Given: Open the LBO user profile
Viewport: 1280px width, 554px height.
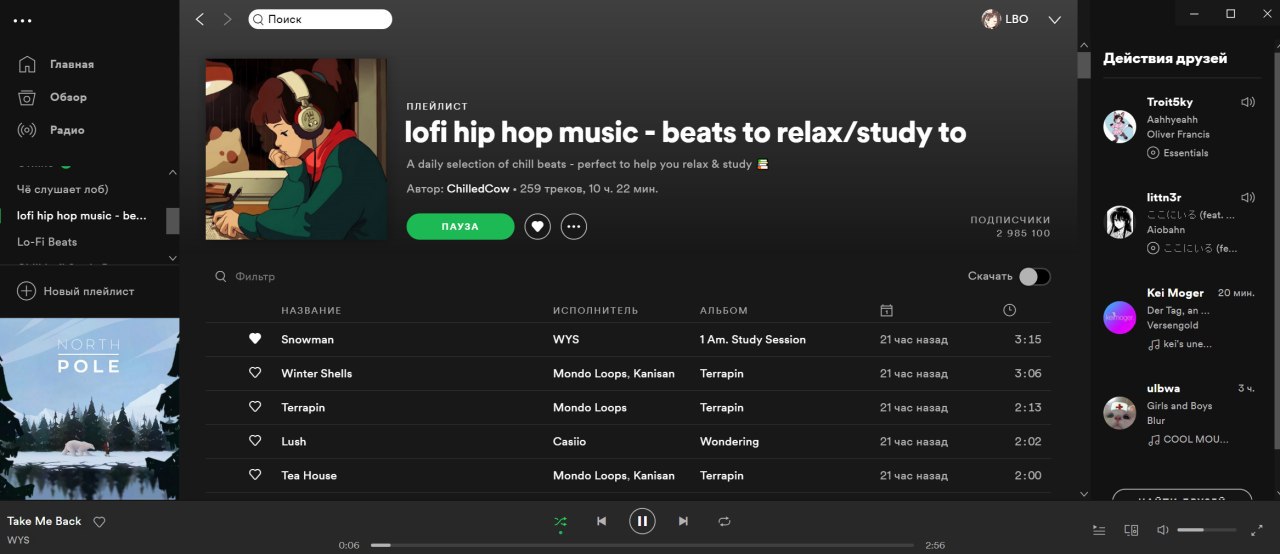Looking at the screenshot, I should 1016,19.
